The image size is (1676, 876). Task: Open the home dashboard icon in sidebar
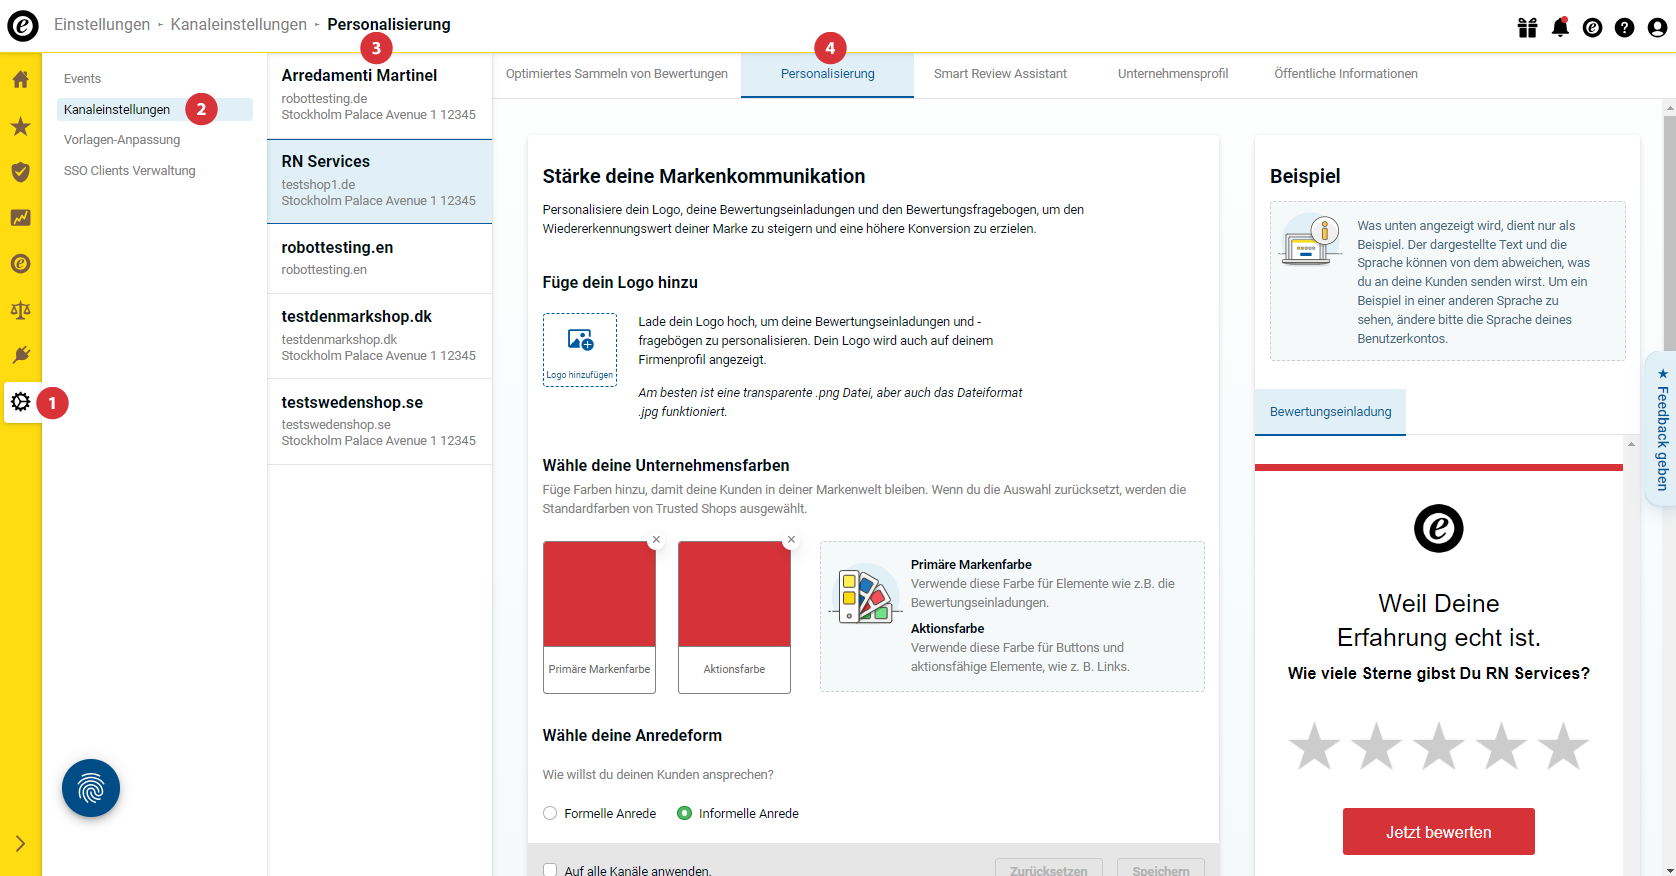tap(20, 80)
